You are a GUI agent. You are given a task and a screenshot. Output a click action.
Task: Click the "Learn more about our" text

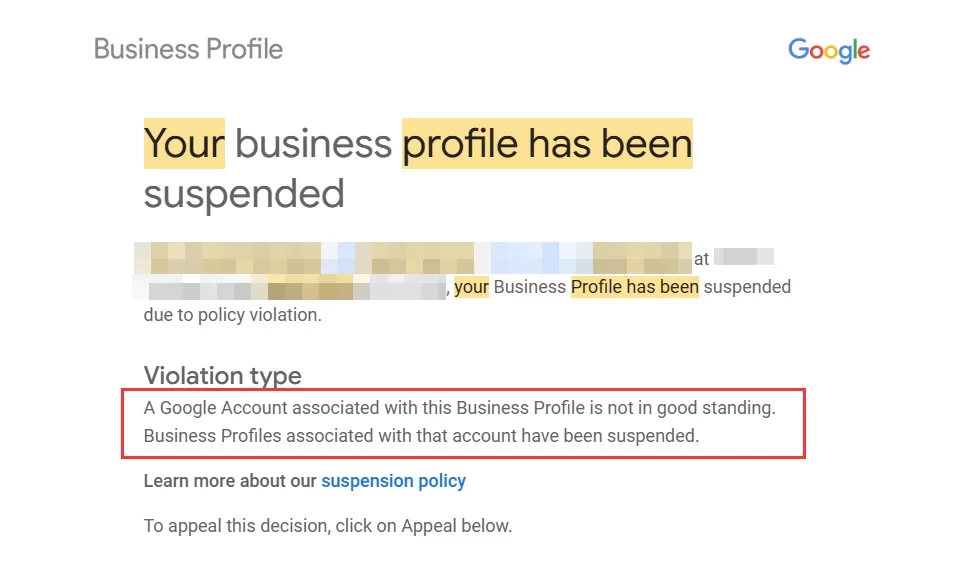230,481
